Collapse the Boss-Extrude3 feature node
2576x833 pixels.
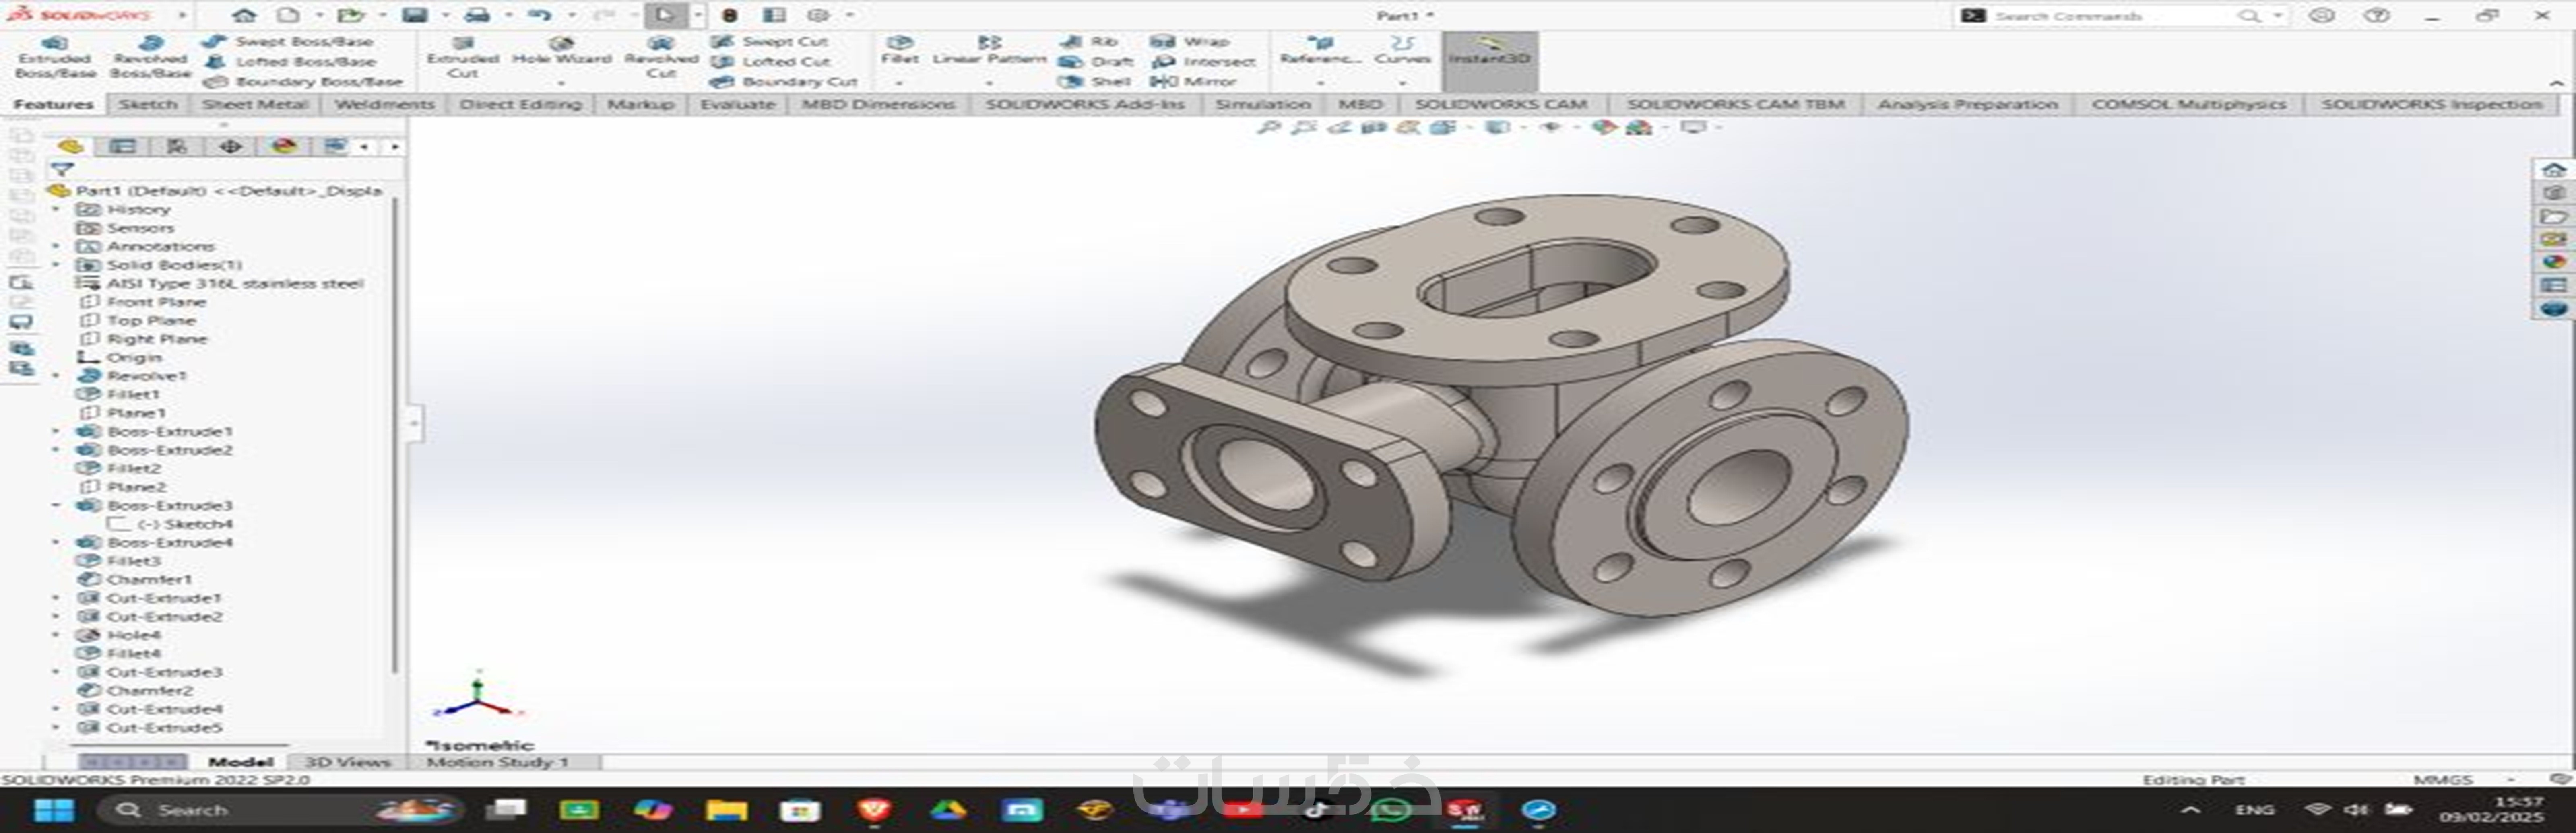(56, 506)
